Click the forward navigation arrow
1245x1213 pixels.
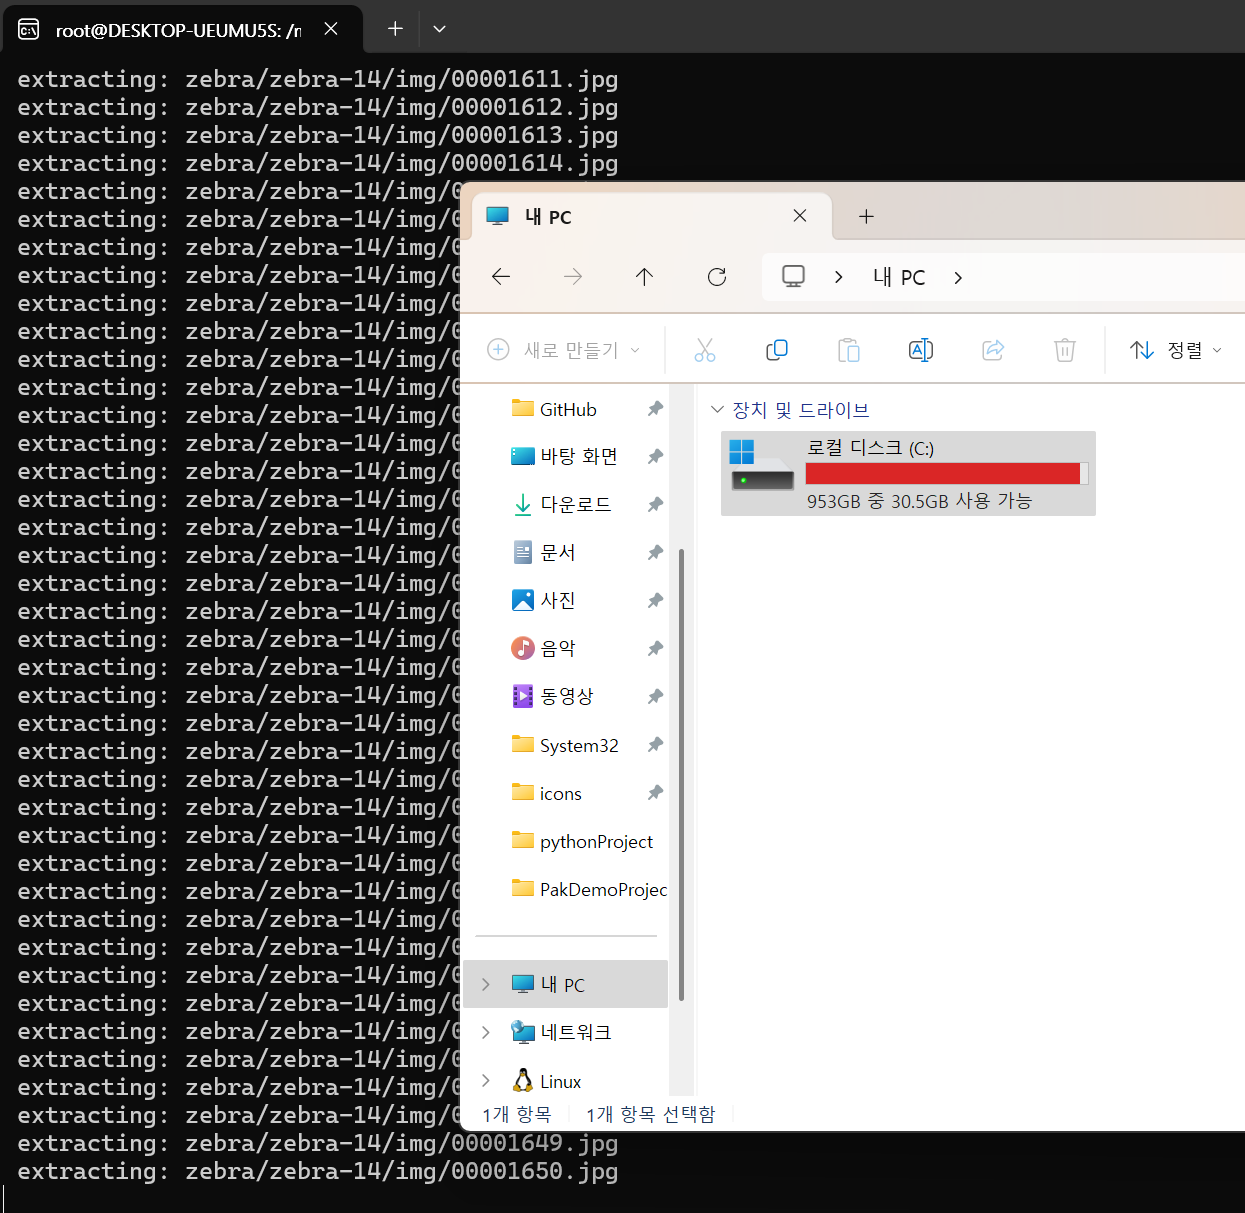[573, 277]
